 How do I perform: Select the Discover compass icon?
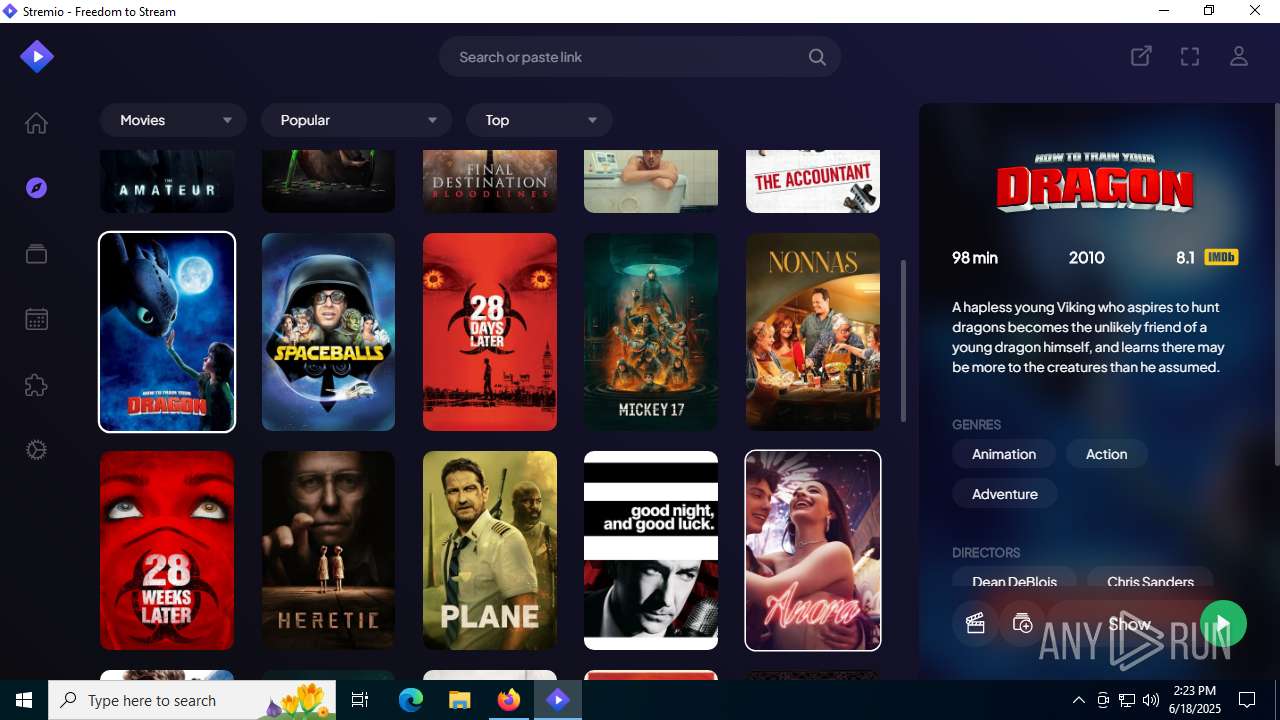coord(36,188)
